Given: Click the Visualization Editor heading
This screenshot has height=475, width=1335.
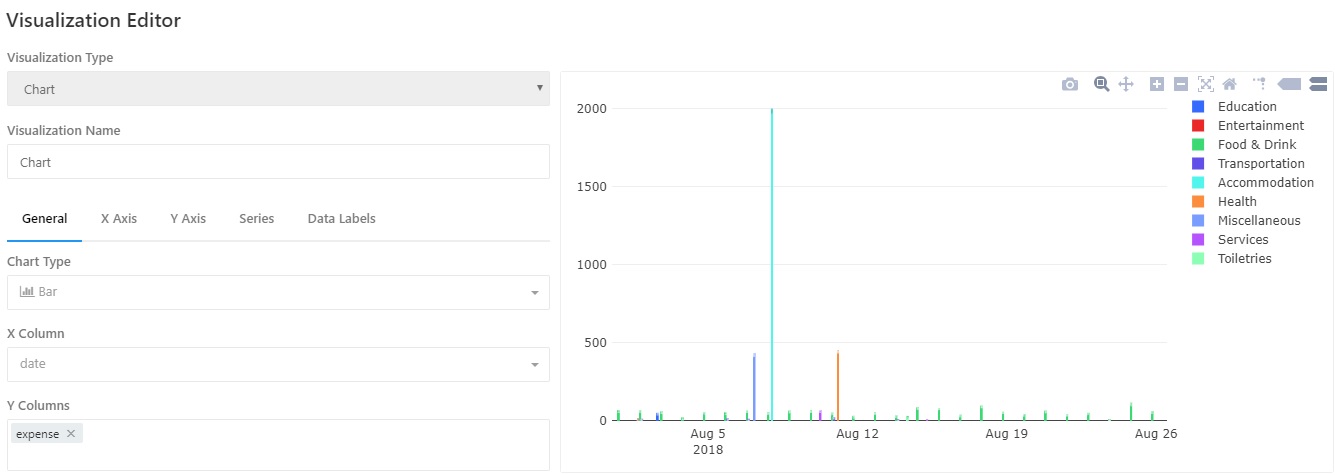Looking at the screenshot, I should pos(94,20).
